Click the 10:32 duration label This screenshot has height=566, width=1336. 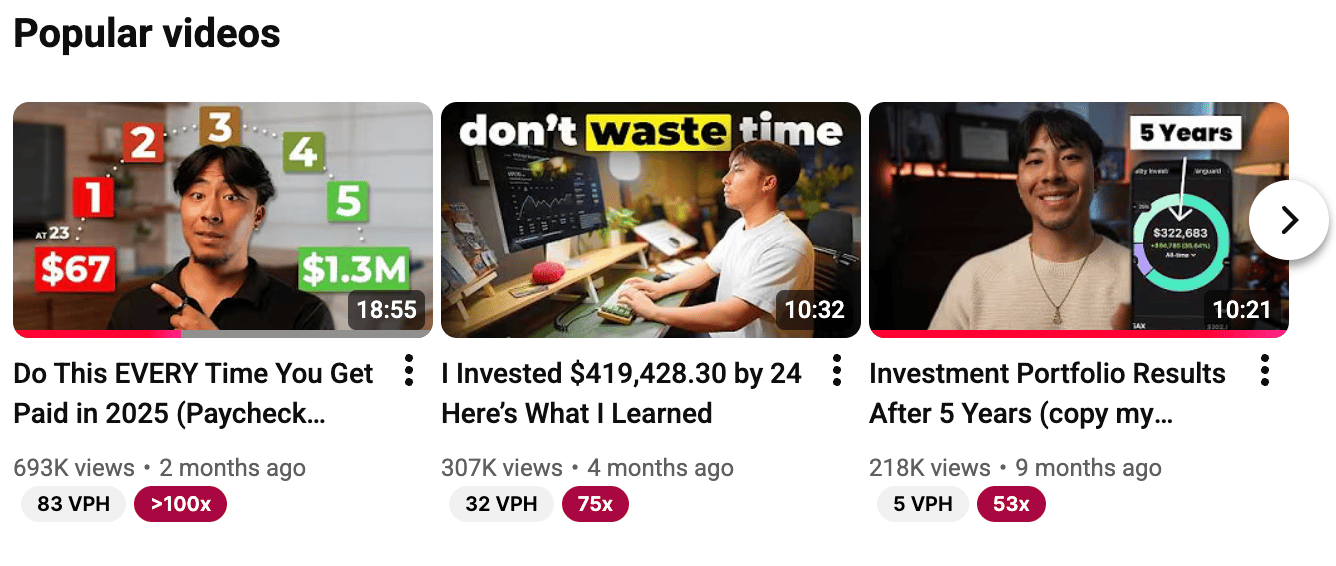814,310
